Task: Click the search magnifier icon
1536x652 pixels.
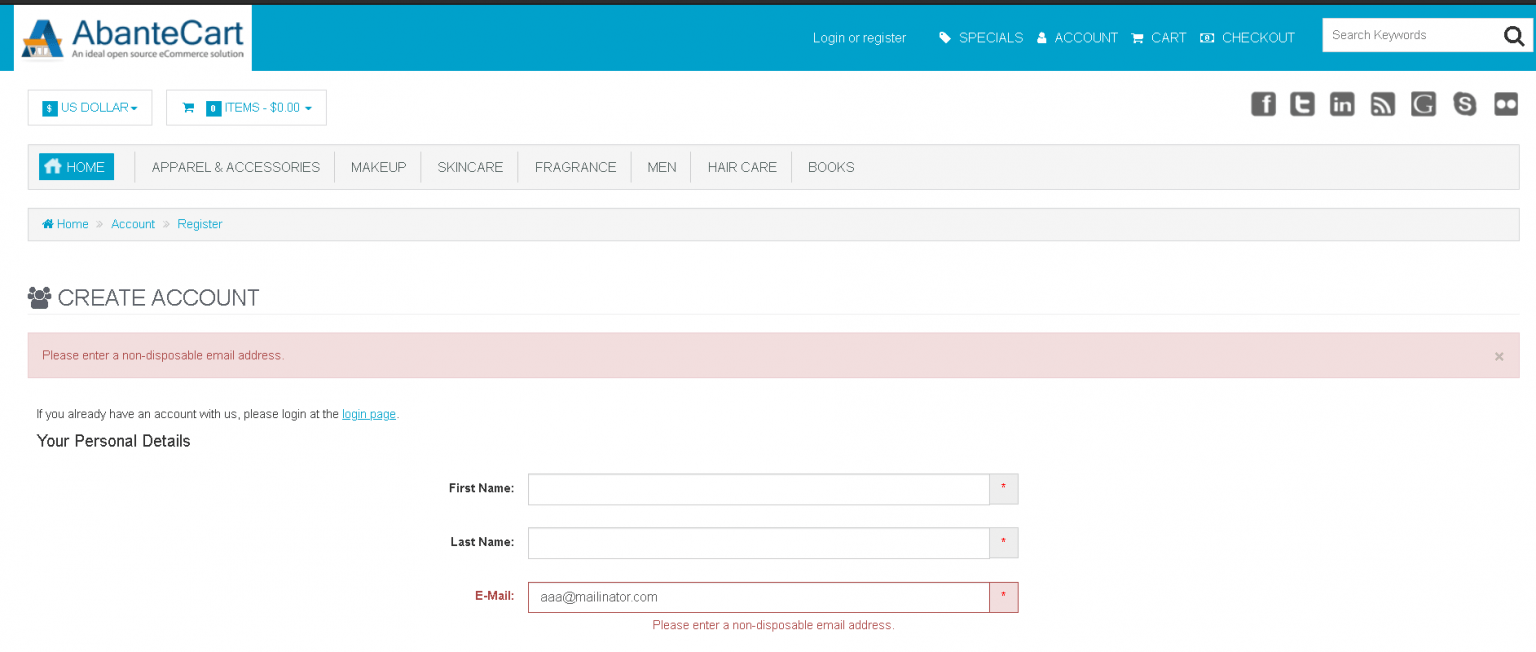Action: (1513, 37)
